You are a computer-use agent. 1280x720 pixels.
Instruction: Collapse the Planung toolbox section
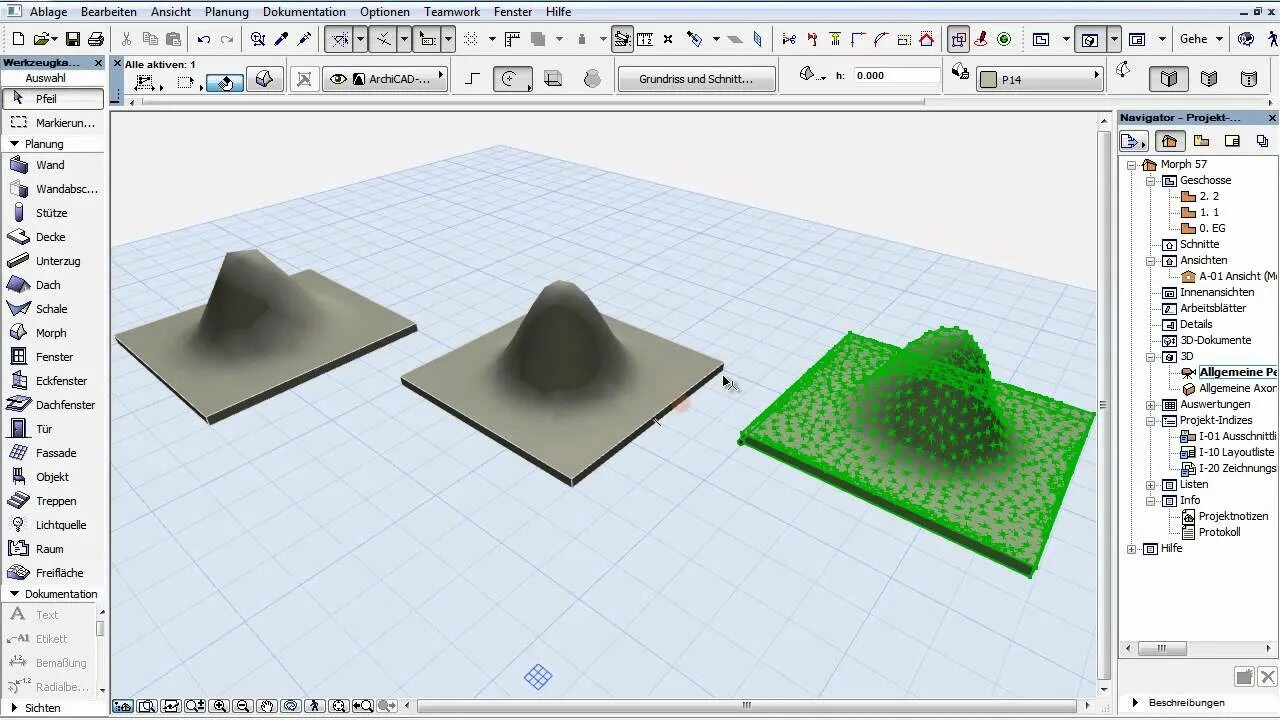14,144
